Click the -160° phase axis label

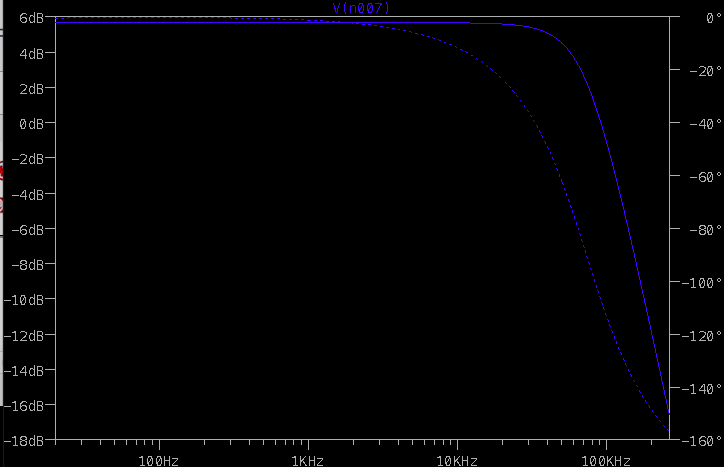coord(702,441)
